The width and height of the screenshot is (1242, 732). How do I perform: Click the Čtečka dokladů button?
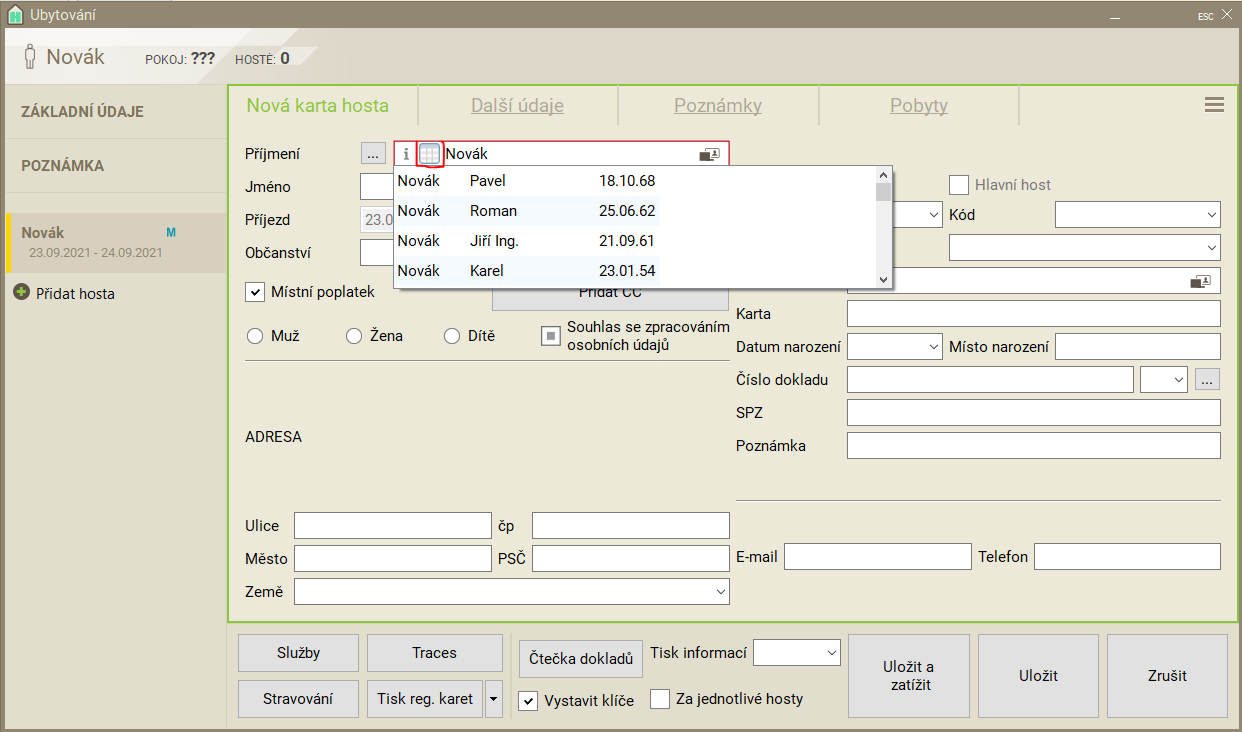pyautogui.click(x=581, y=659)
